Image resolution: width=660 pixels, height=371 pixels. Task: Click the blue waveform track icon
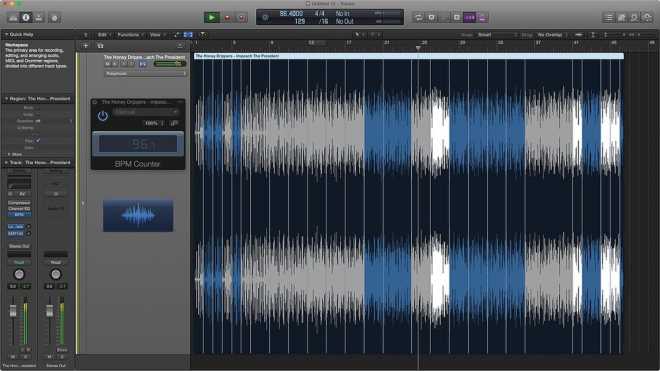(138, 216)
